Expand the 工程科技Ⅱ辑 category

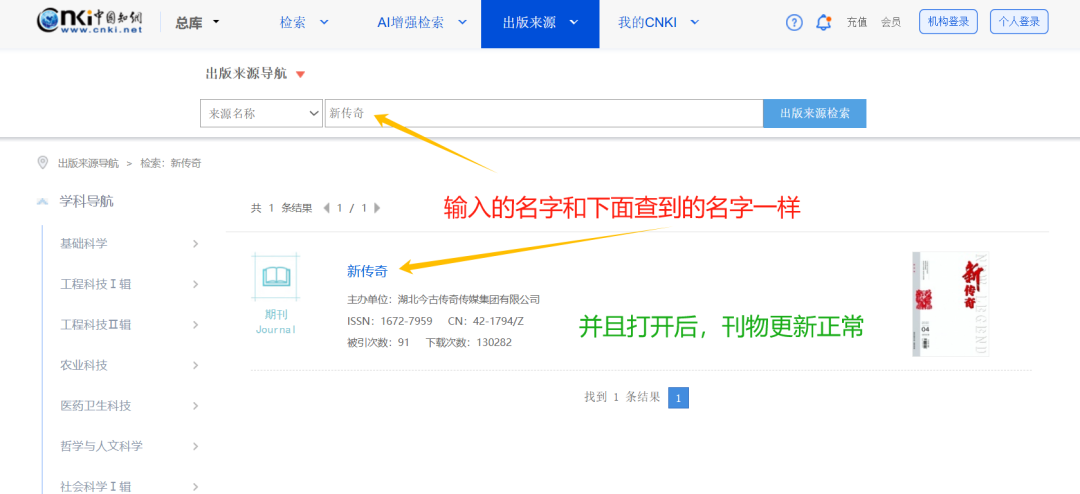coord(129,325)
